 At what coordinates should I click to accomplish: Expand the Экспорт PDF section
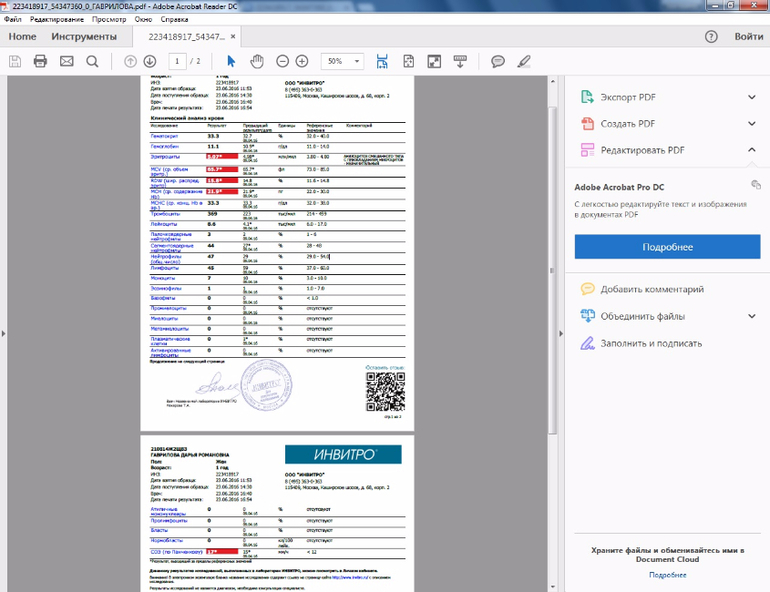[x=751, y=97]
